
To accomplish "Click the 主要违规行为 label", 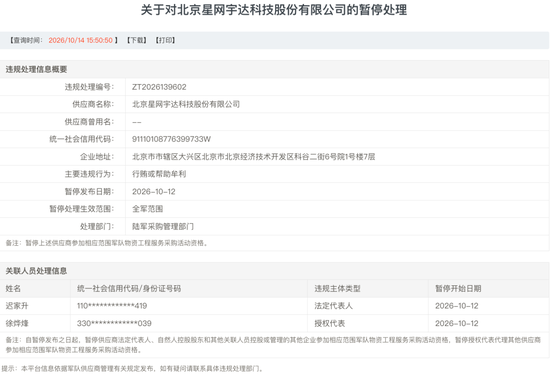I will [89, 174].
